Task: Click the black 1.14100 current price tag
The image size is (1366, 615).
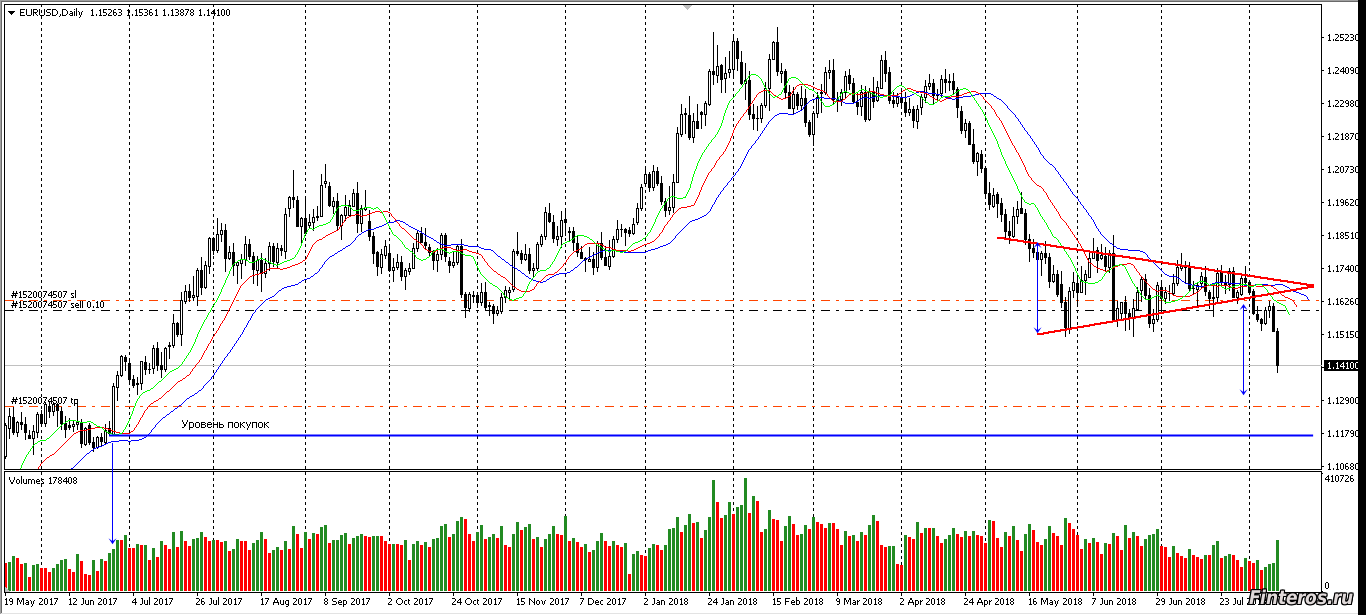Action: click(1341, 366)
